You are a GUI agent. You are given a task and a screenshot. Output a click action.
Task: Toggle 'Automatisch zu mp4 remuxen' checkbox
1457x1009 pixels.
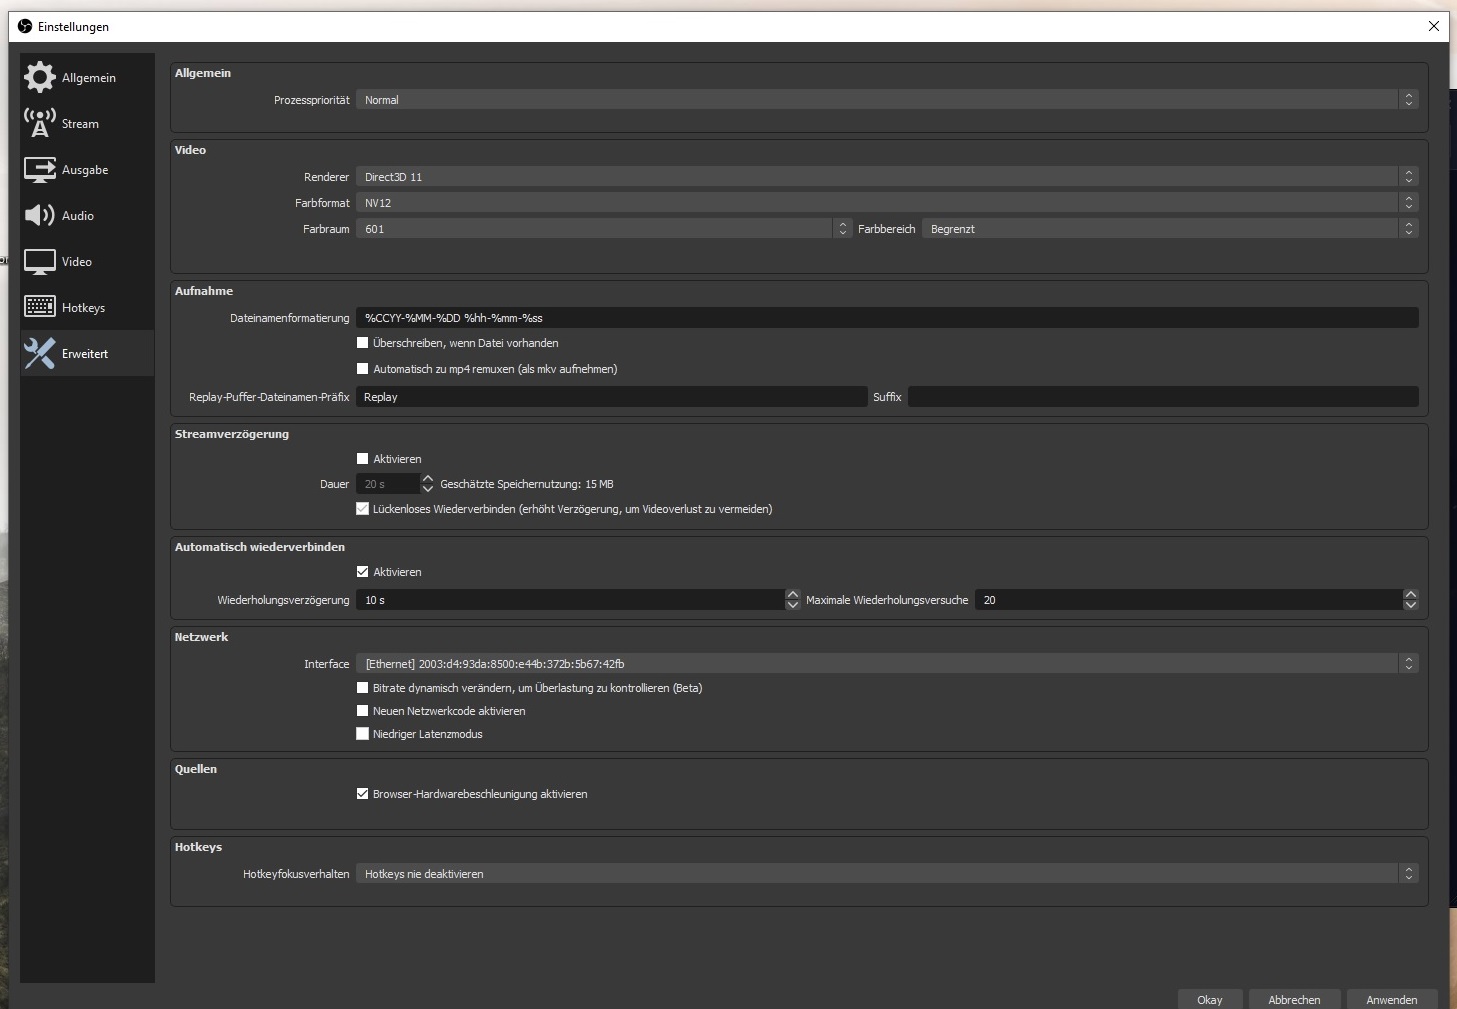(363, 369)
